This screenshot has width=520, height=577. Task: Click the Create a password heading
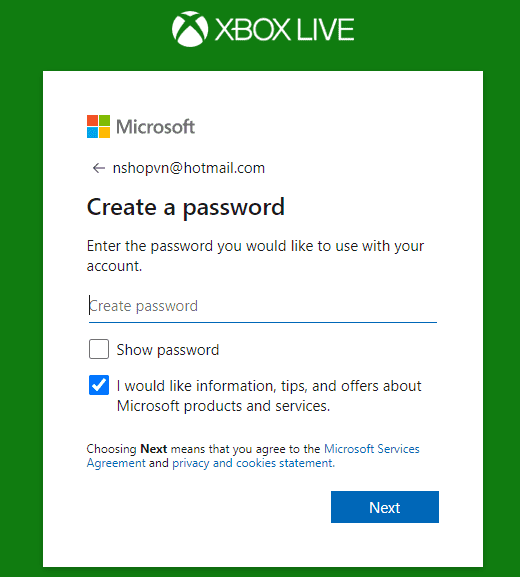186,207
